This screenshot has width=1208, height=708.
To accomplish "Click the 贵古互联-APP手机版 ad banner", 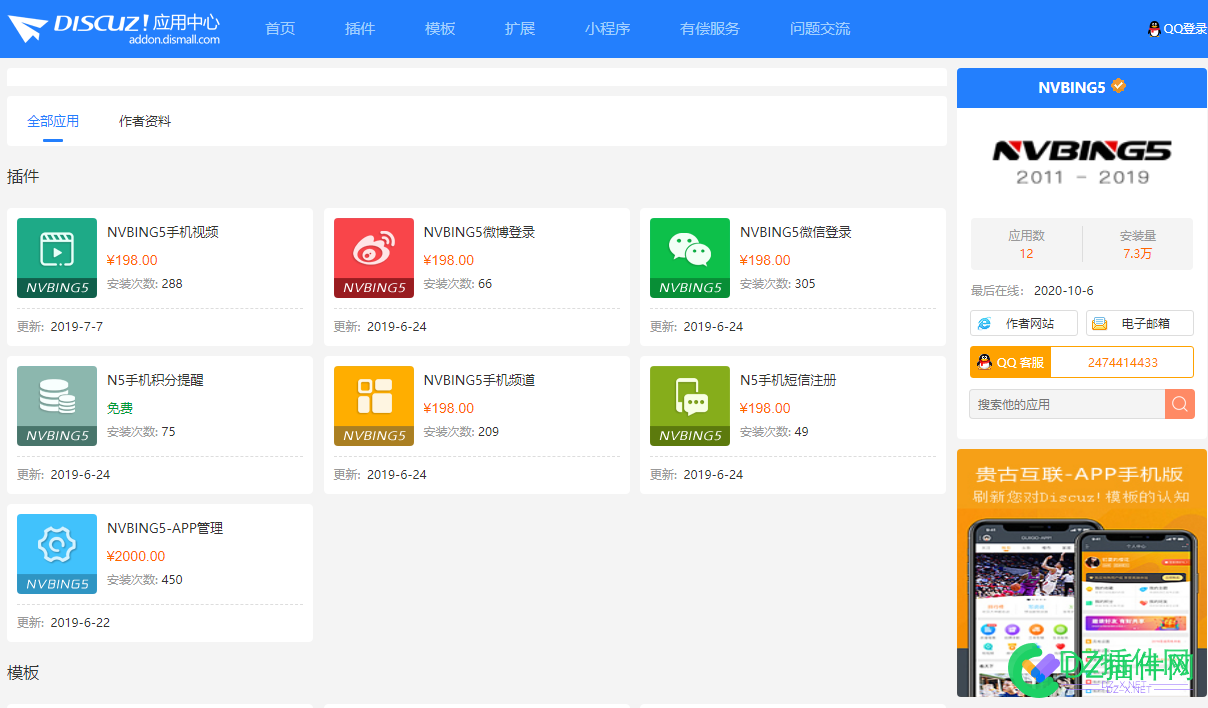I will click(1082, 573).
